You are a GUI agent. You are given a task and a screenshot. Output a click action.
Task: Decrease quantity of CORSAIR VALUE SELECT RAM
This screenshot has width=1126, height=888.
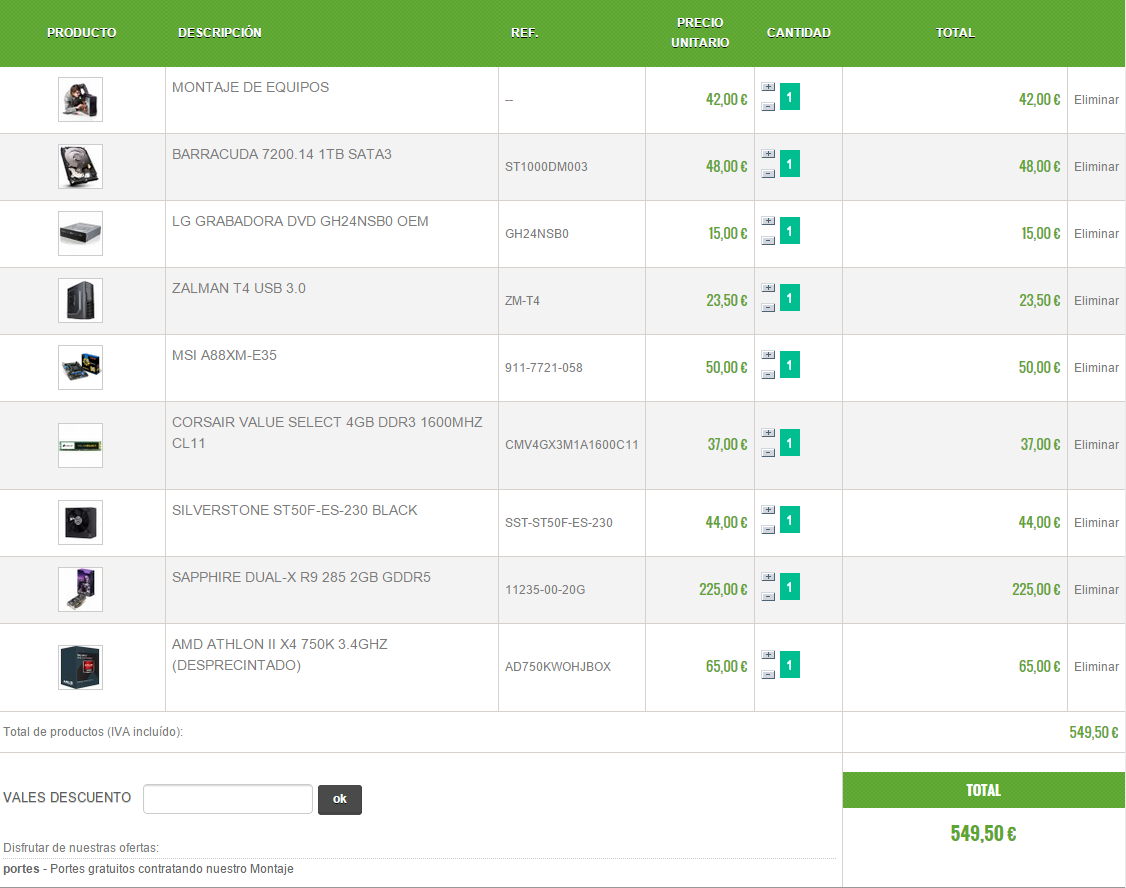[x=768, y=453]
